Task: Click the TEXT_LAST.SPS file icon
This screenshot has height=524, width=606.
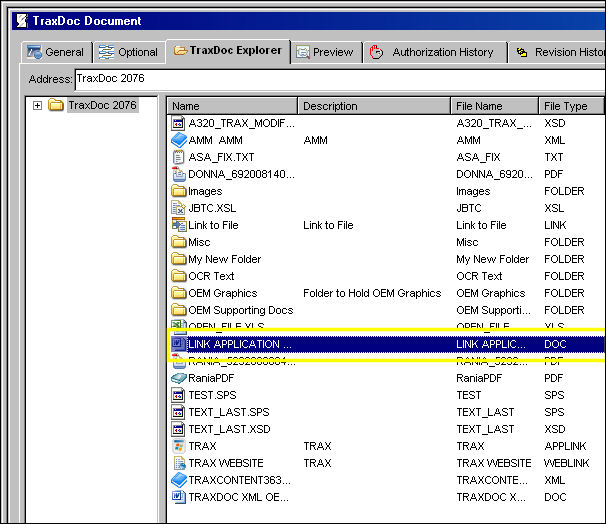Action: pos(178,412)
